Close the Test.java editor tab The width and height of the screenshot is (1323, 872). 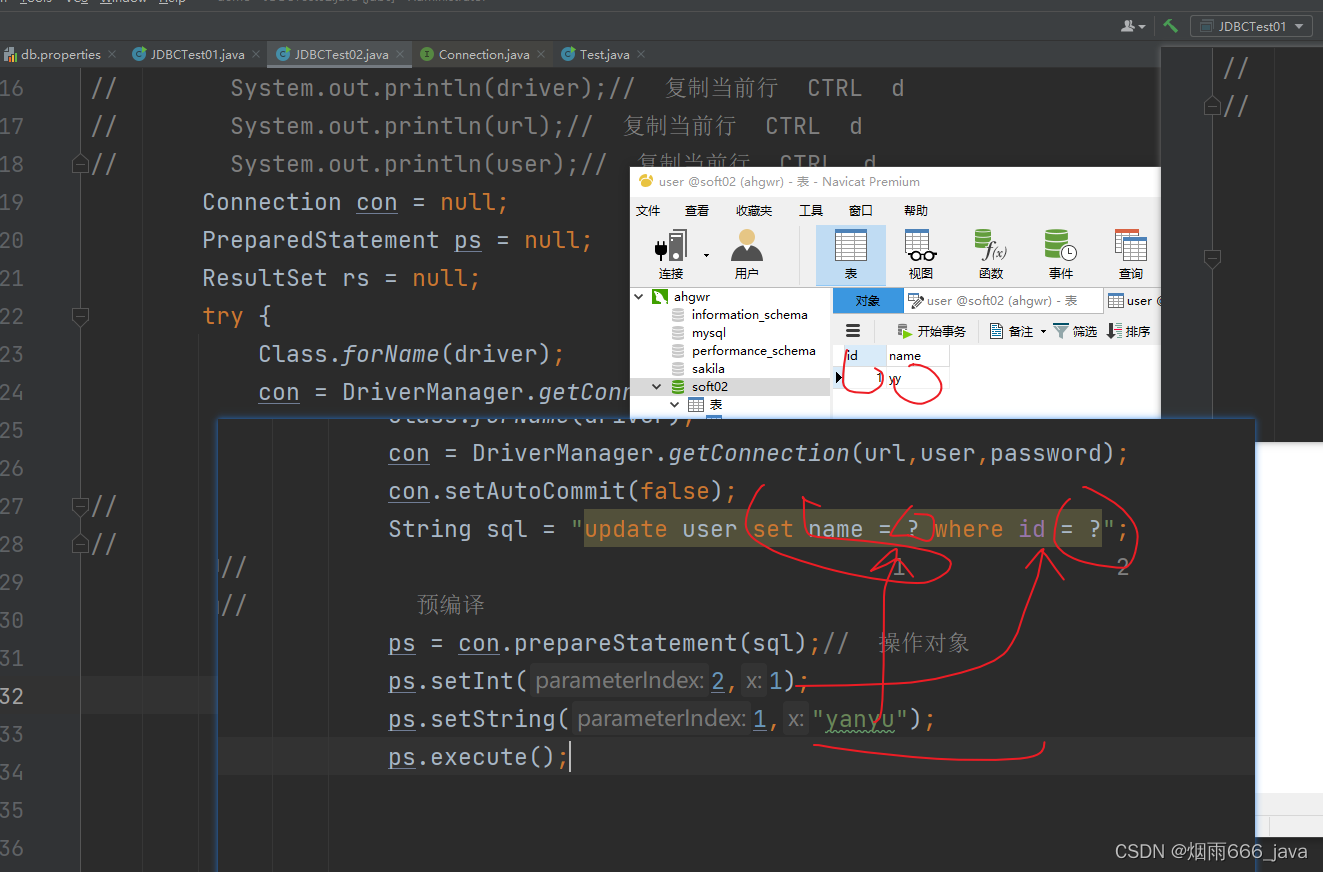(x=640, y=54)
